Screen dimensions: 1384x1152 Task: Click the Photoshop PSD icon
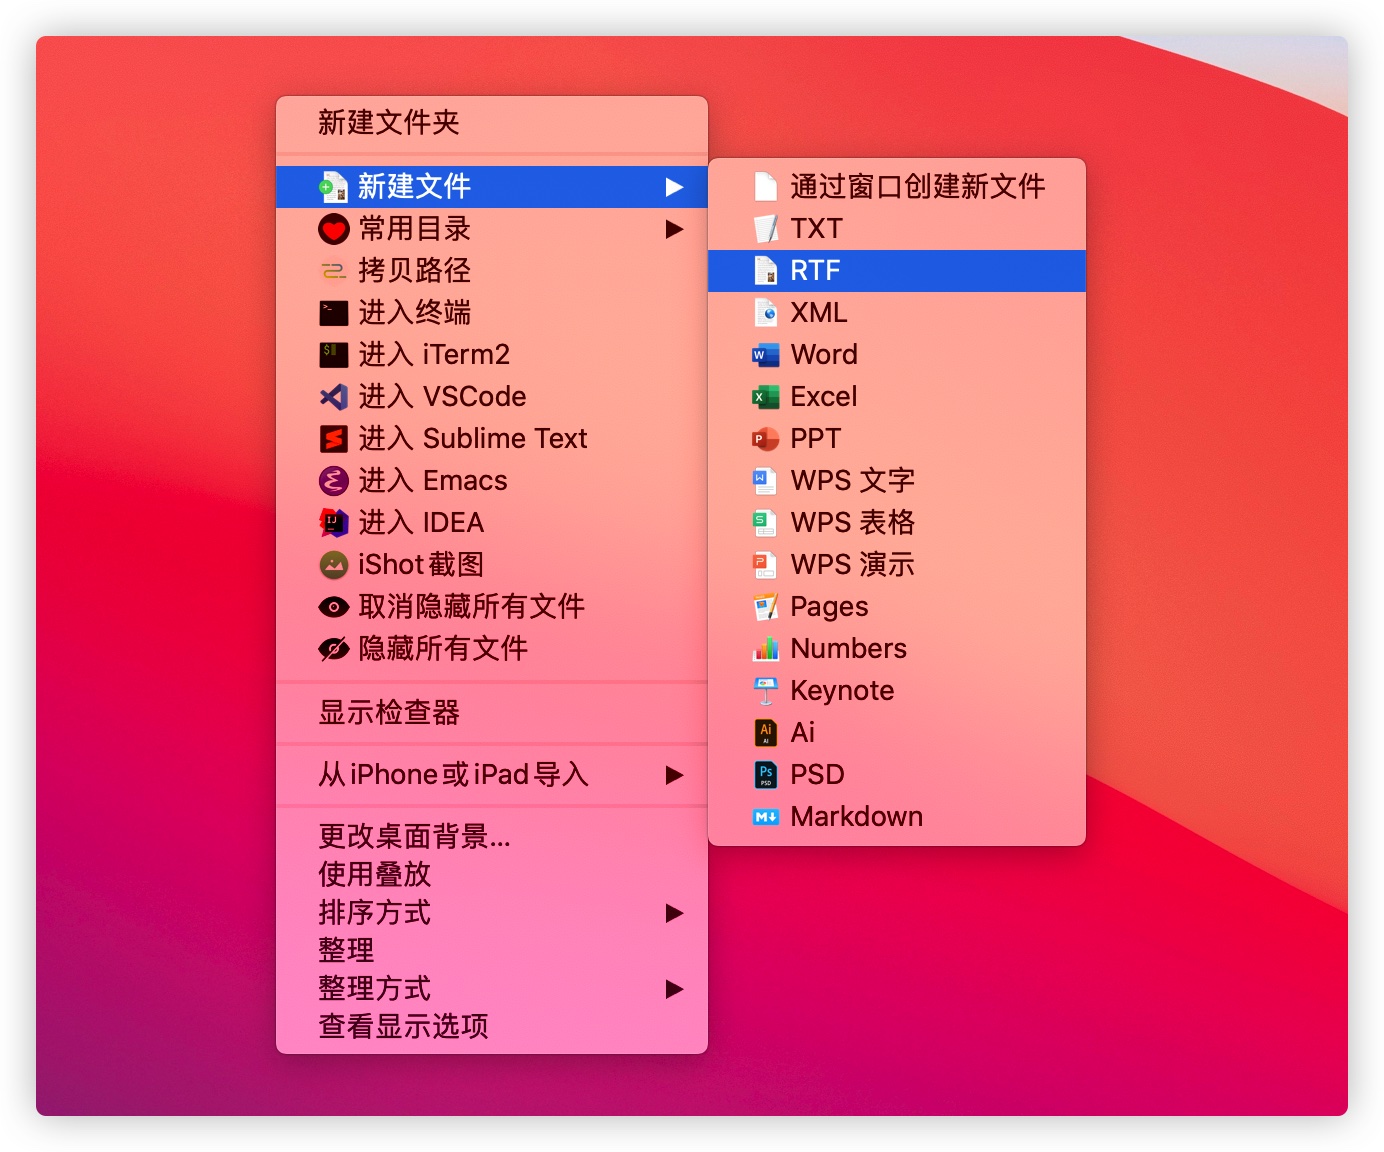pyautogui.click(x=766, y=775)
